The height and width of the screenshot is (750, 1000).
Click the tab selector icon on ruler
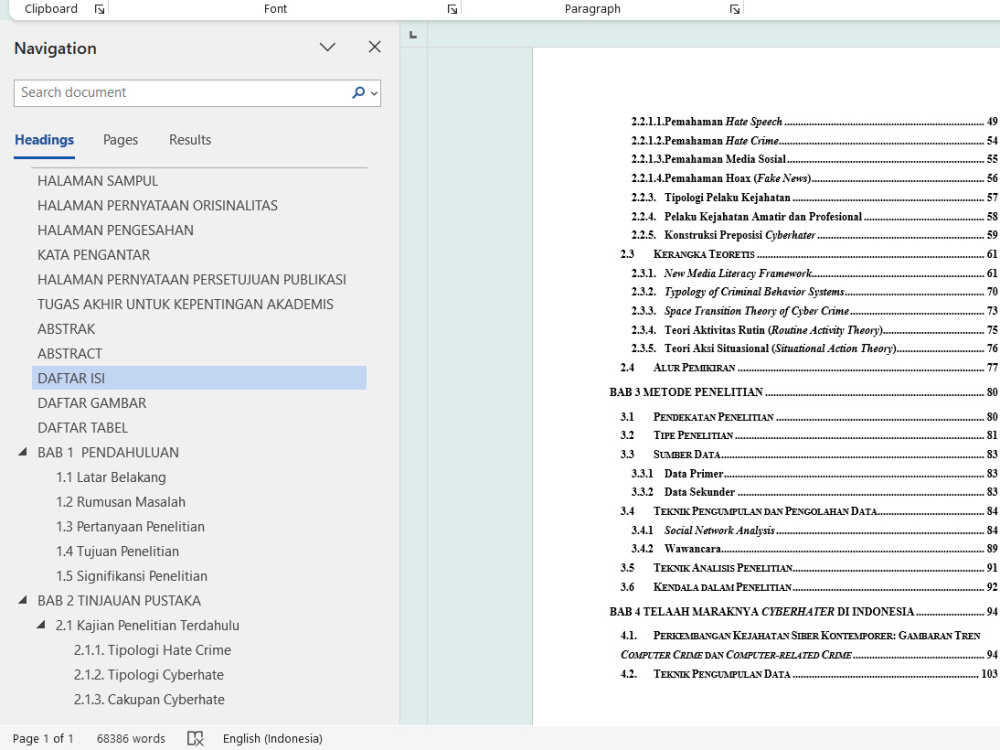pos(413,35)
